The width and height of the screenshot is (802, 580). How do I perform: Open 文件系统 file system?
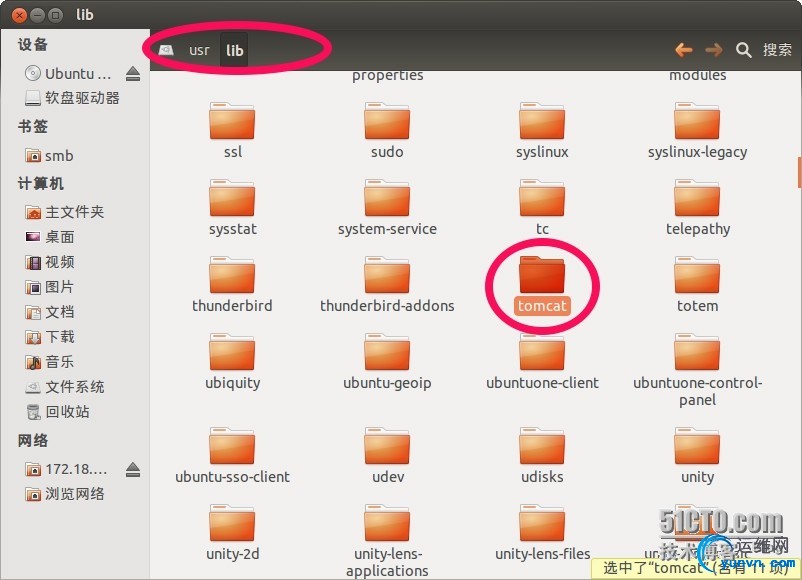64,387
